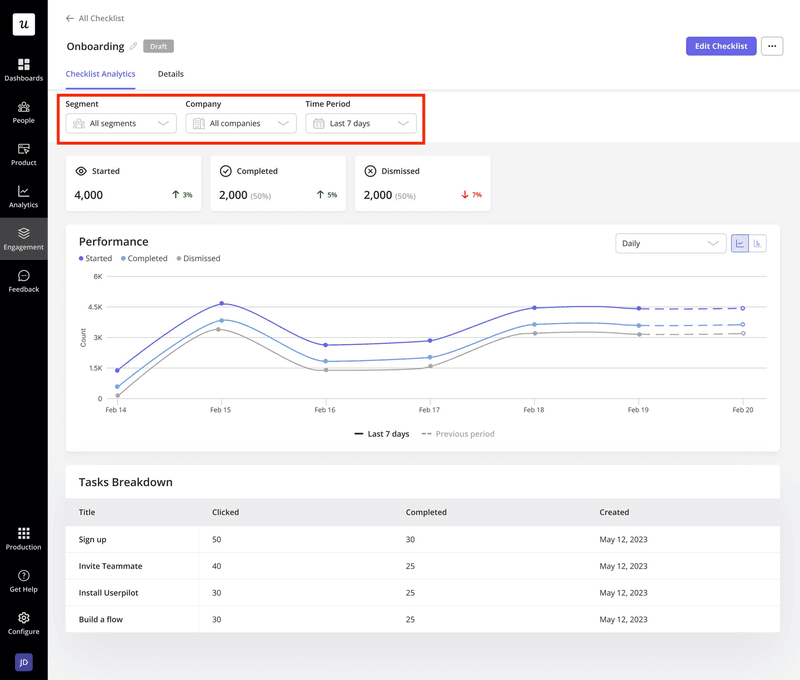This screenshot has height=680, width=800.
Task: Click the Edit Checklist button
Action: click(718, 46)
